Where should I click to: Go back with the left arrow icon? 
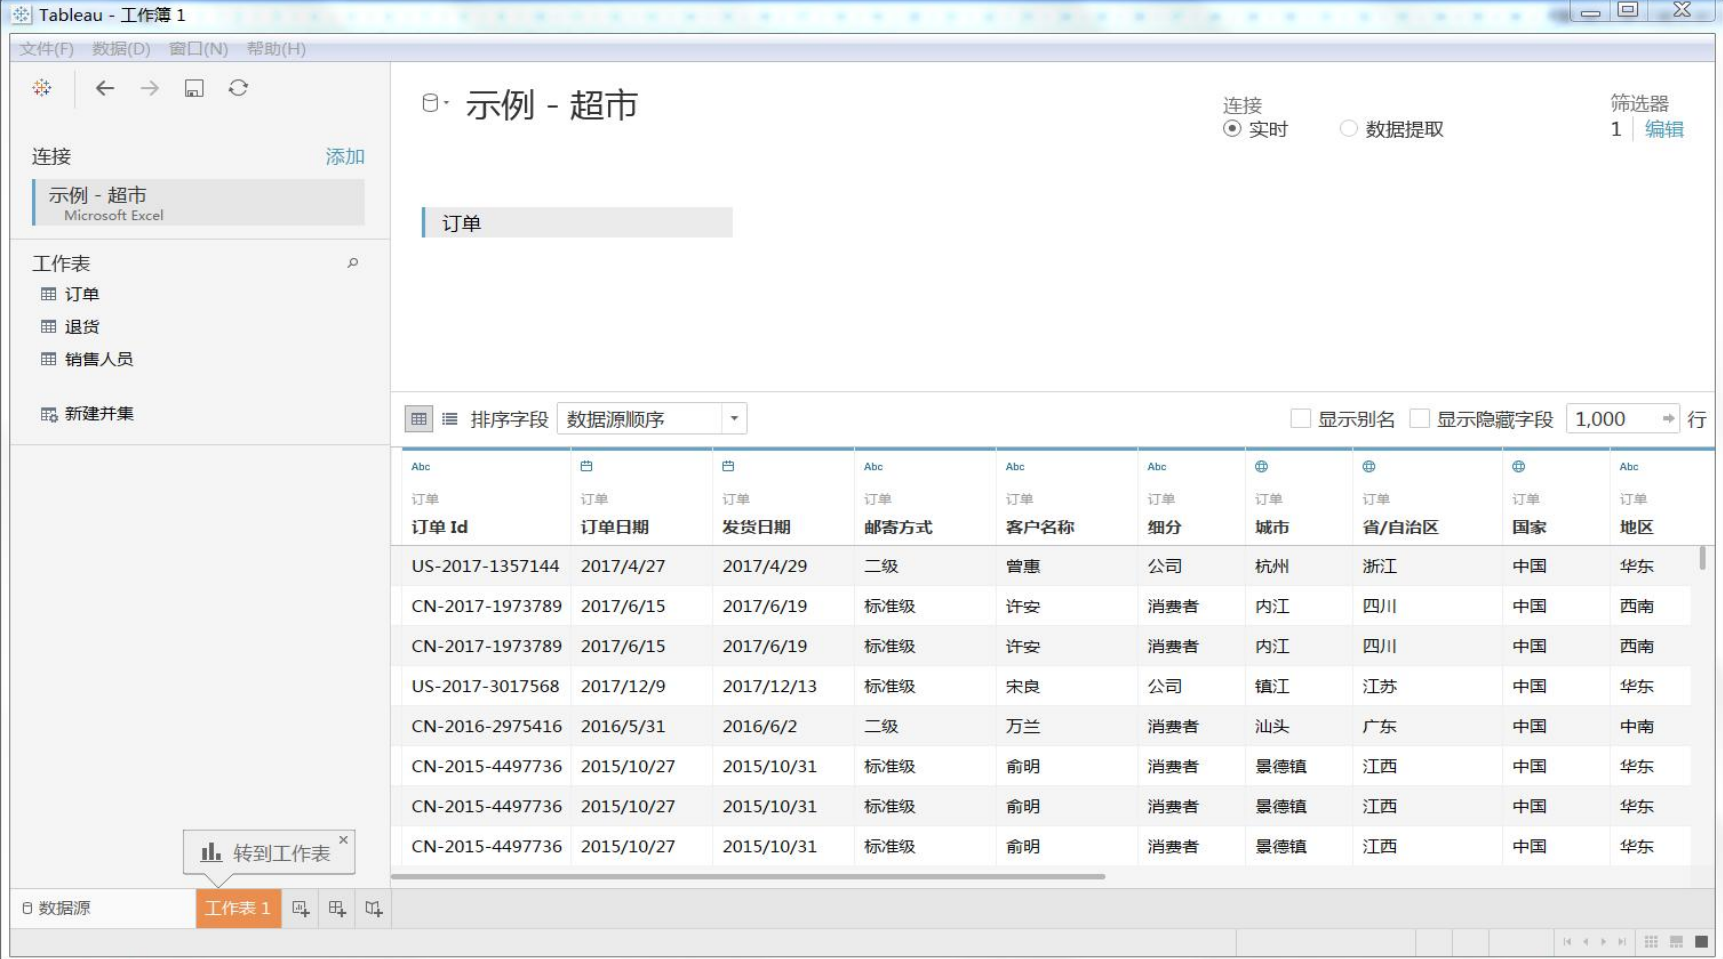coord(105,88)
